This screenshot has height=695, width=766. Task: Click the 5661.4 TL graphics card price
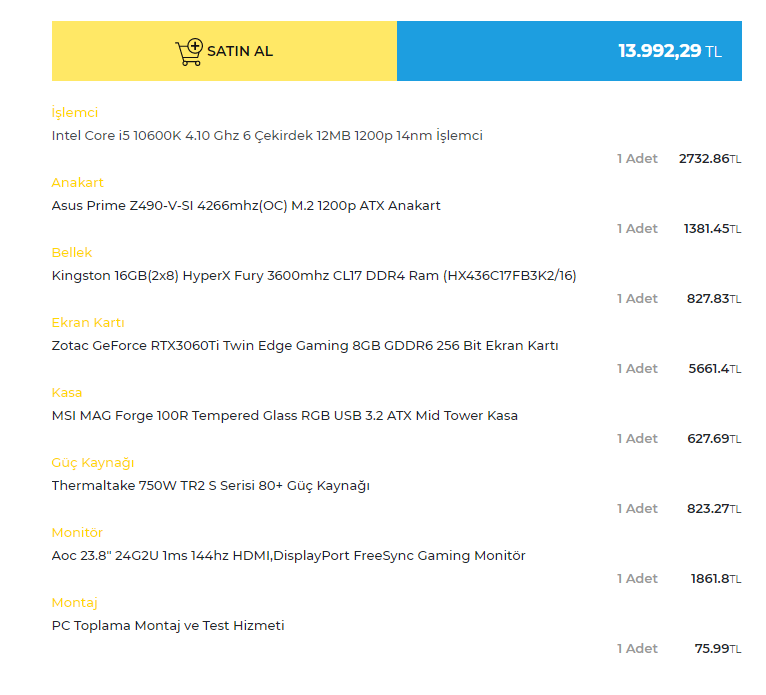(714, 369)
